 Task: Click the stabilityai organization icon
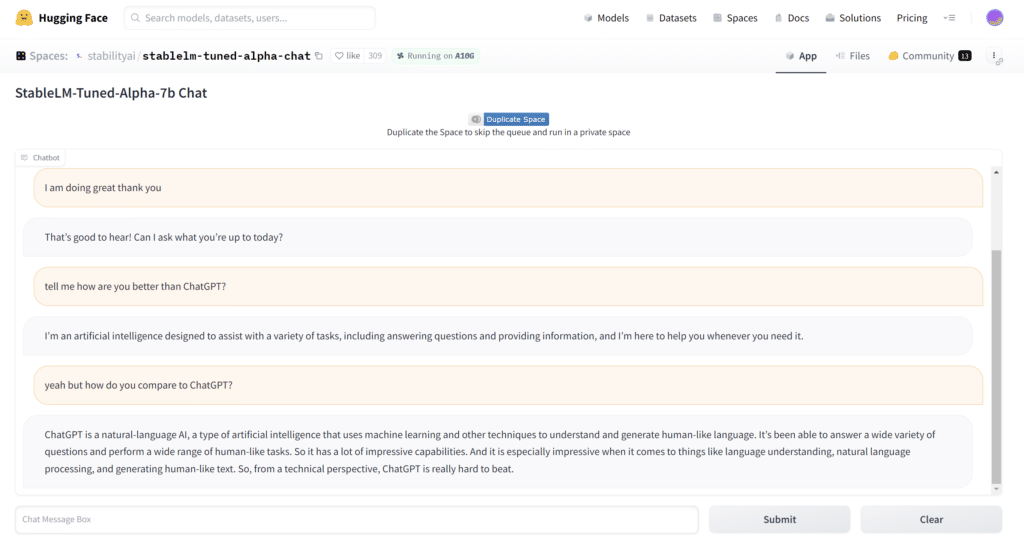[x=79, y=56]
